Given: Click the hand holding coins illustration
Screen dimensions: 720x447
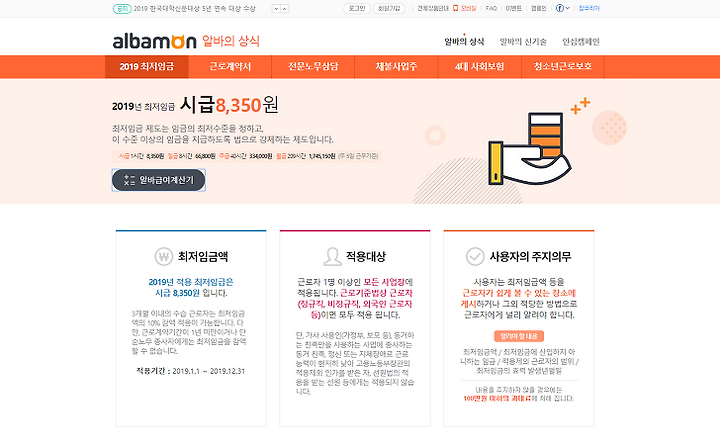Looking at the screenshot, I should pyautogui.click(x=530, y=148).
